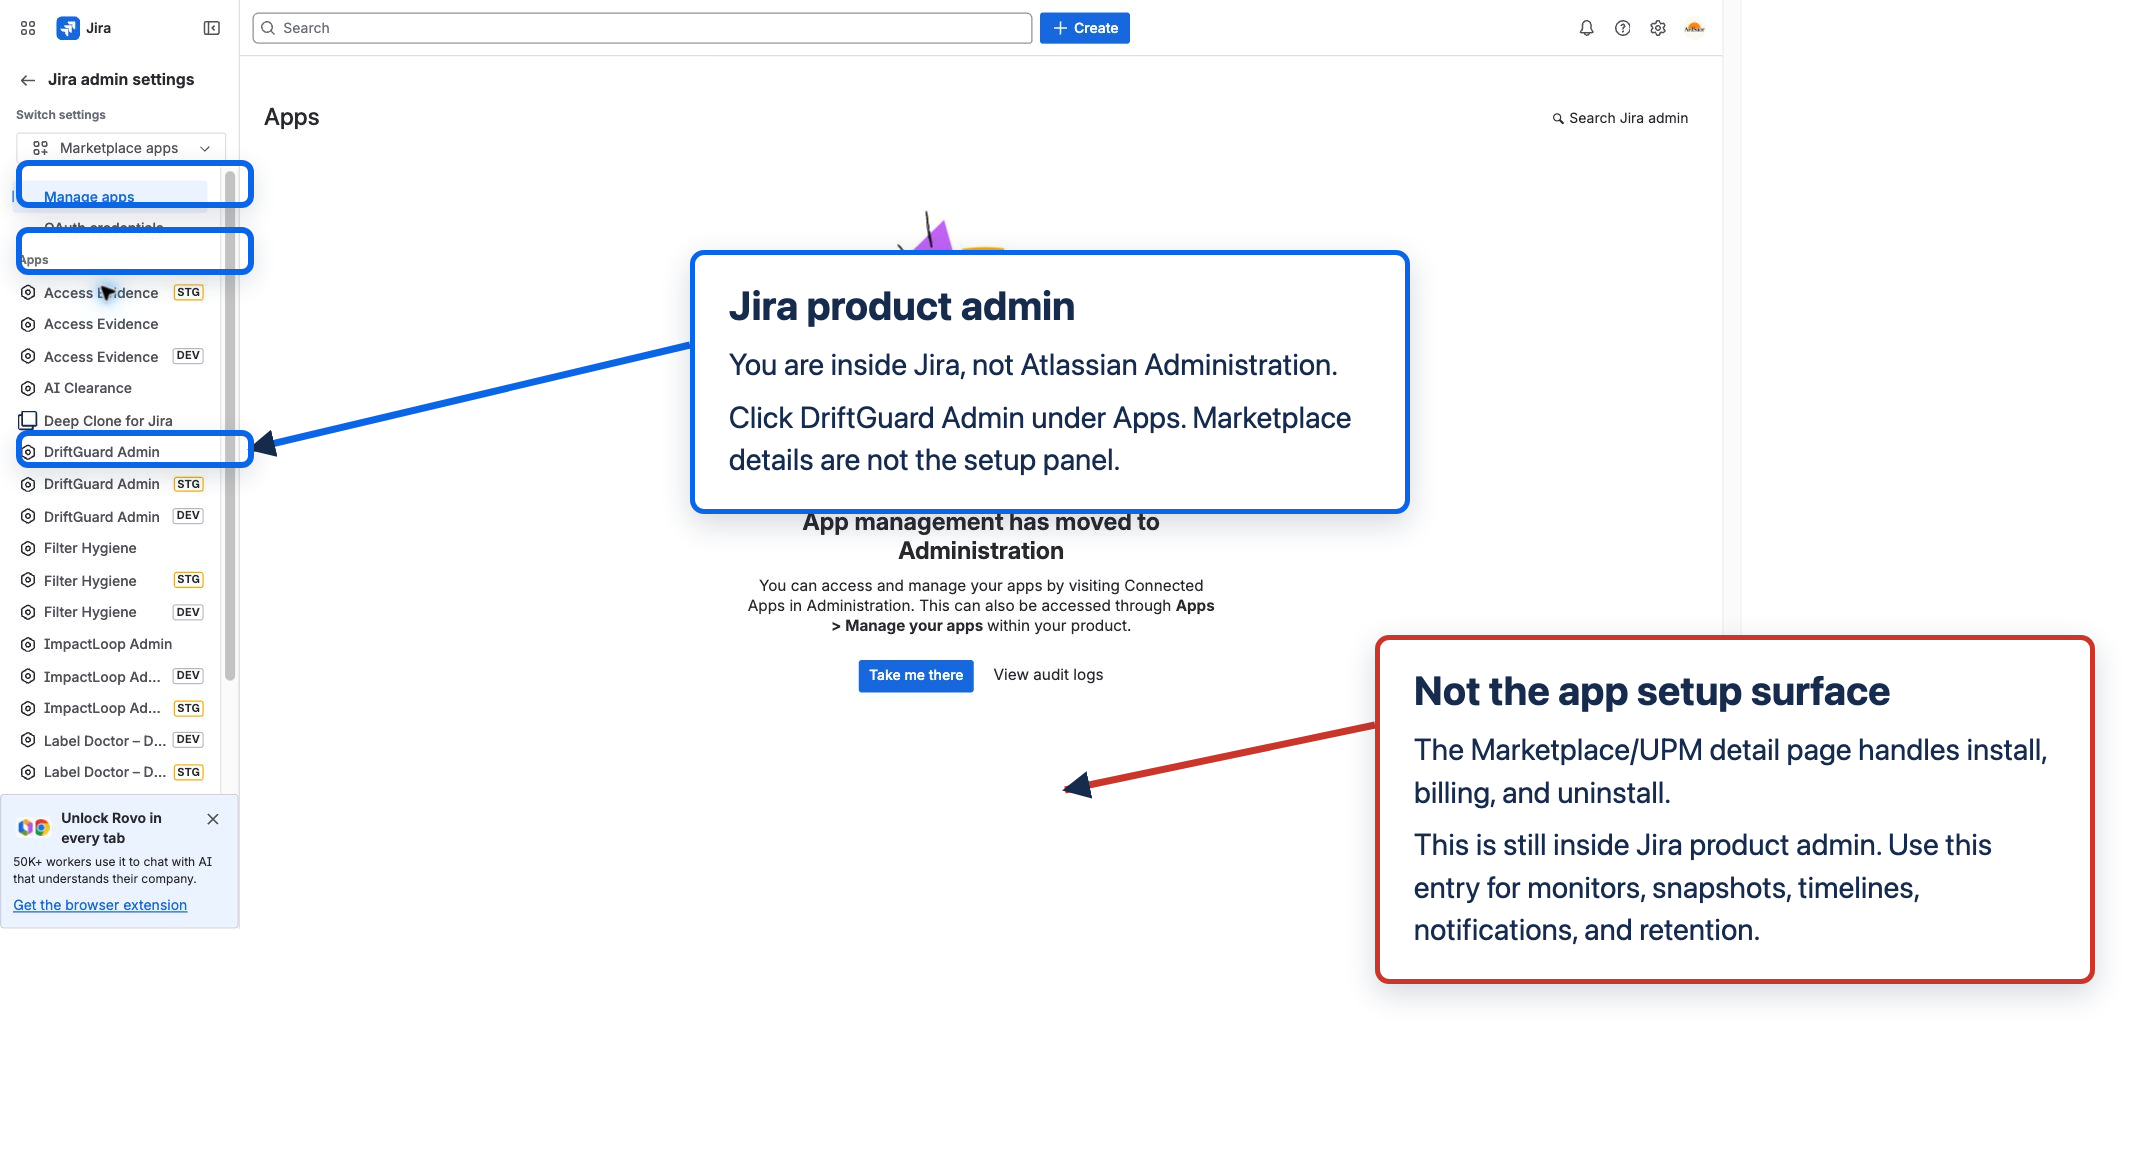This screenshot has width=2153, height=1160.
Task: Click the Deep Clone for Jira icon
Action: click(28, 421)
